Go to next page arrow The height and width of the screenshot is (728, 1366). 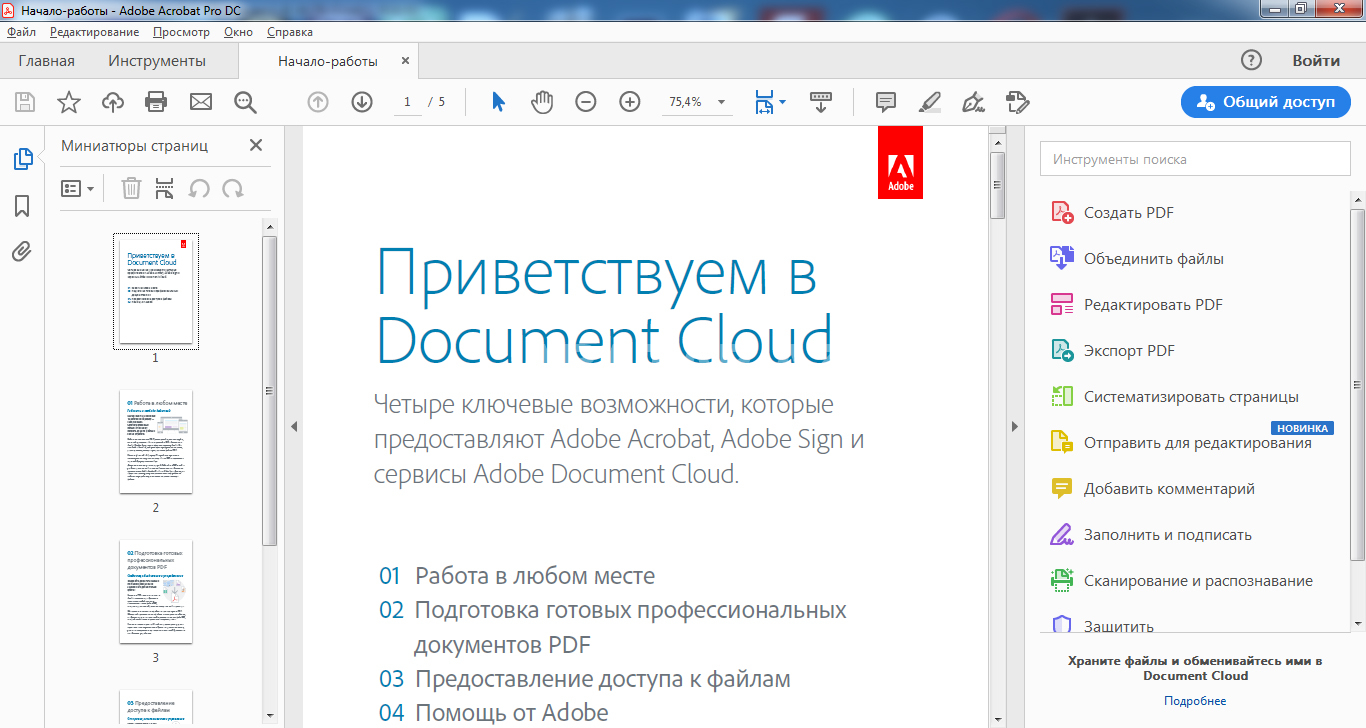tap(362, 102)
